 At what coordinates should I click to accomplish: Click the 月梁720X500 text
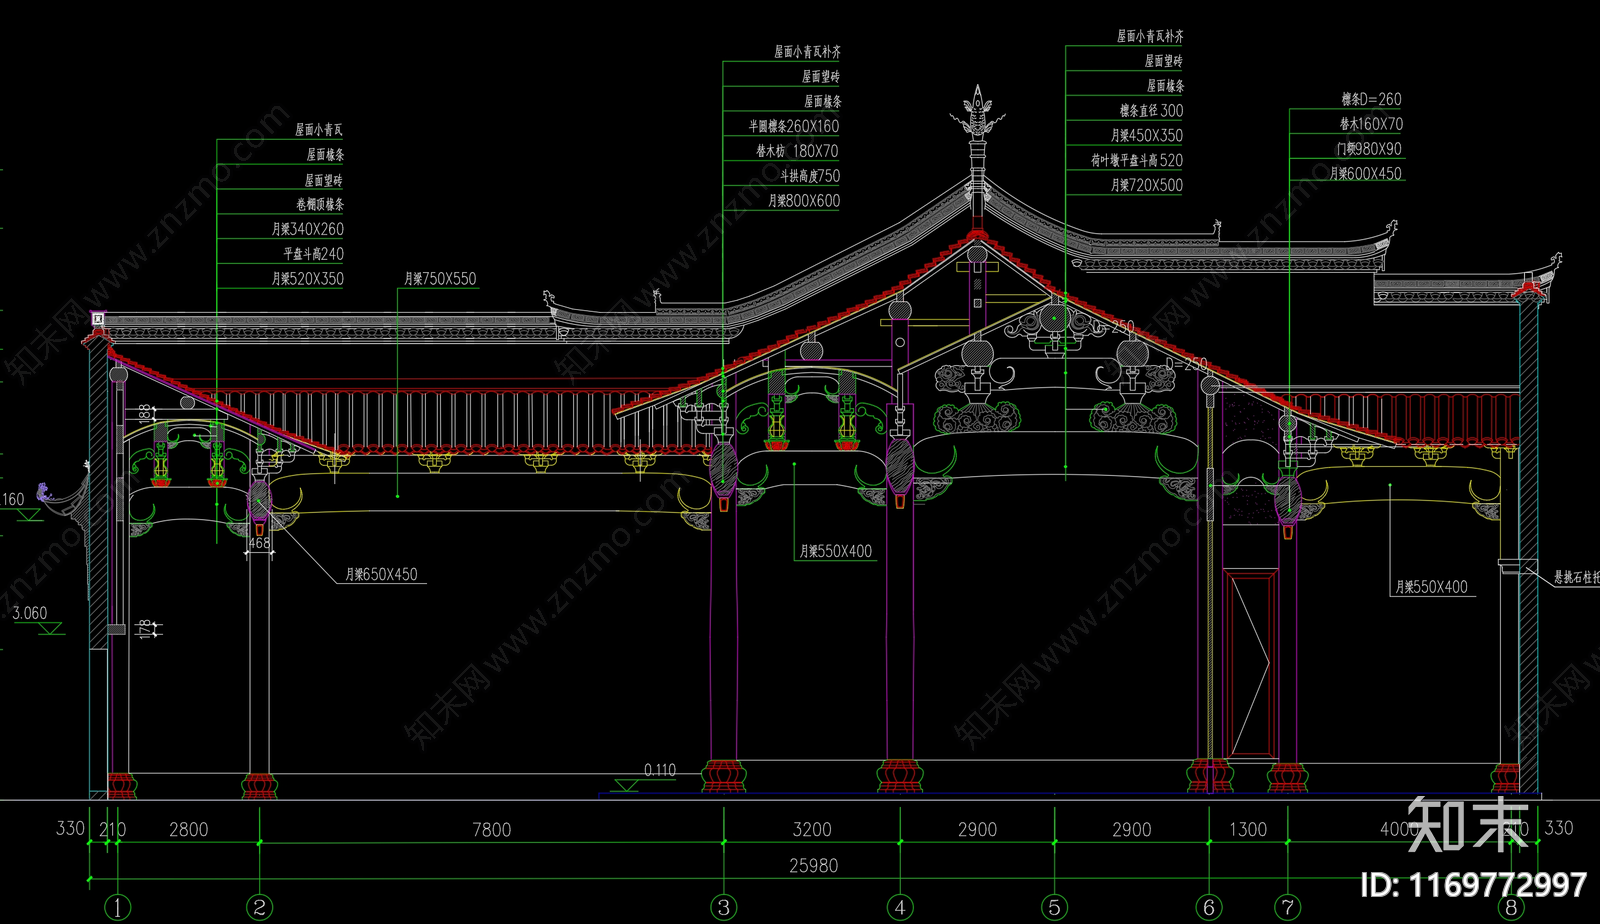coord(1147,185)
